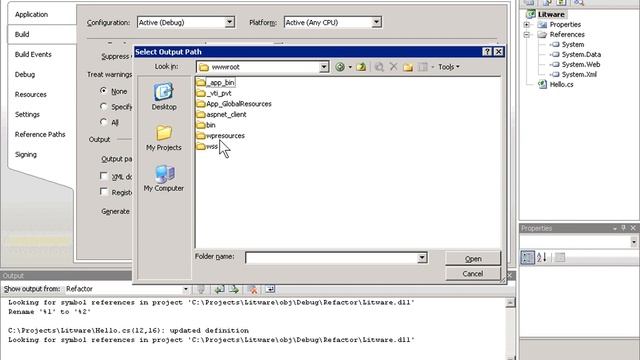The width and height of the screenshot is (640, 360).
Task: Switch to the Application tab
Action: [x=31, y=14]
